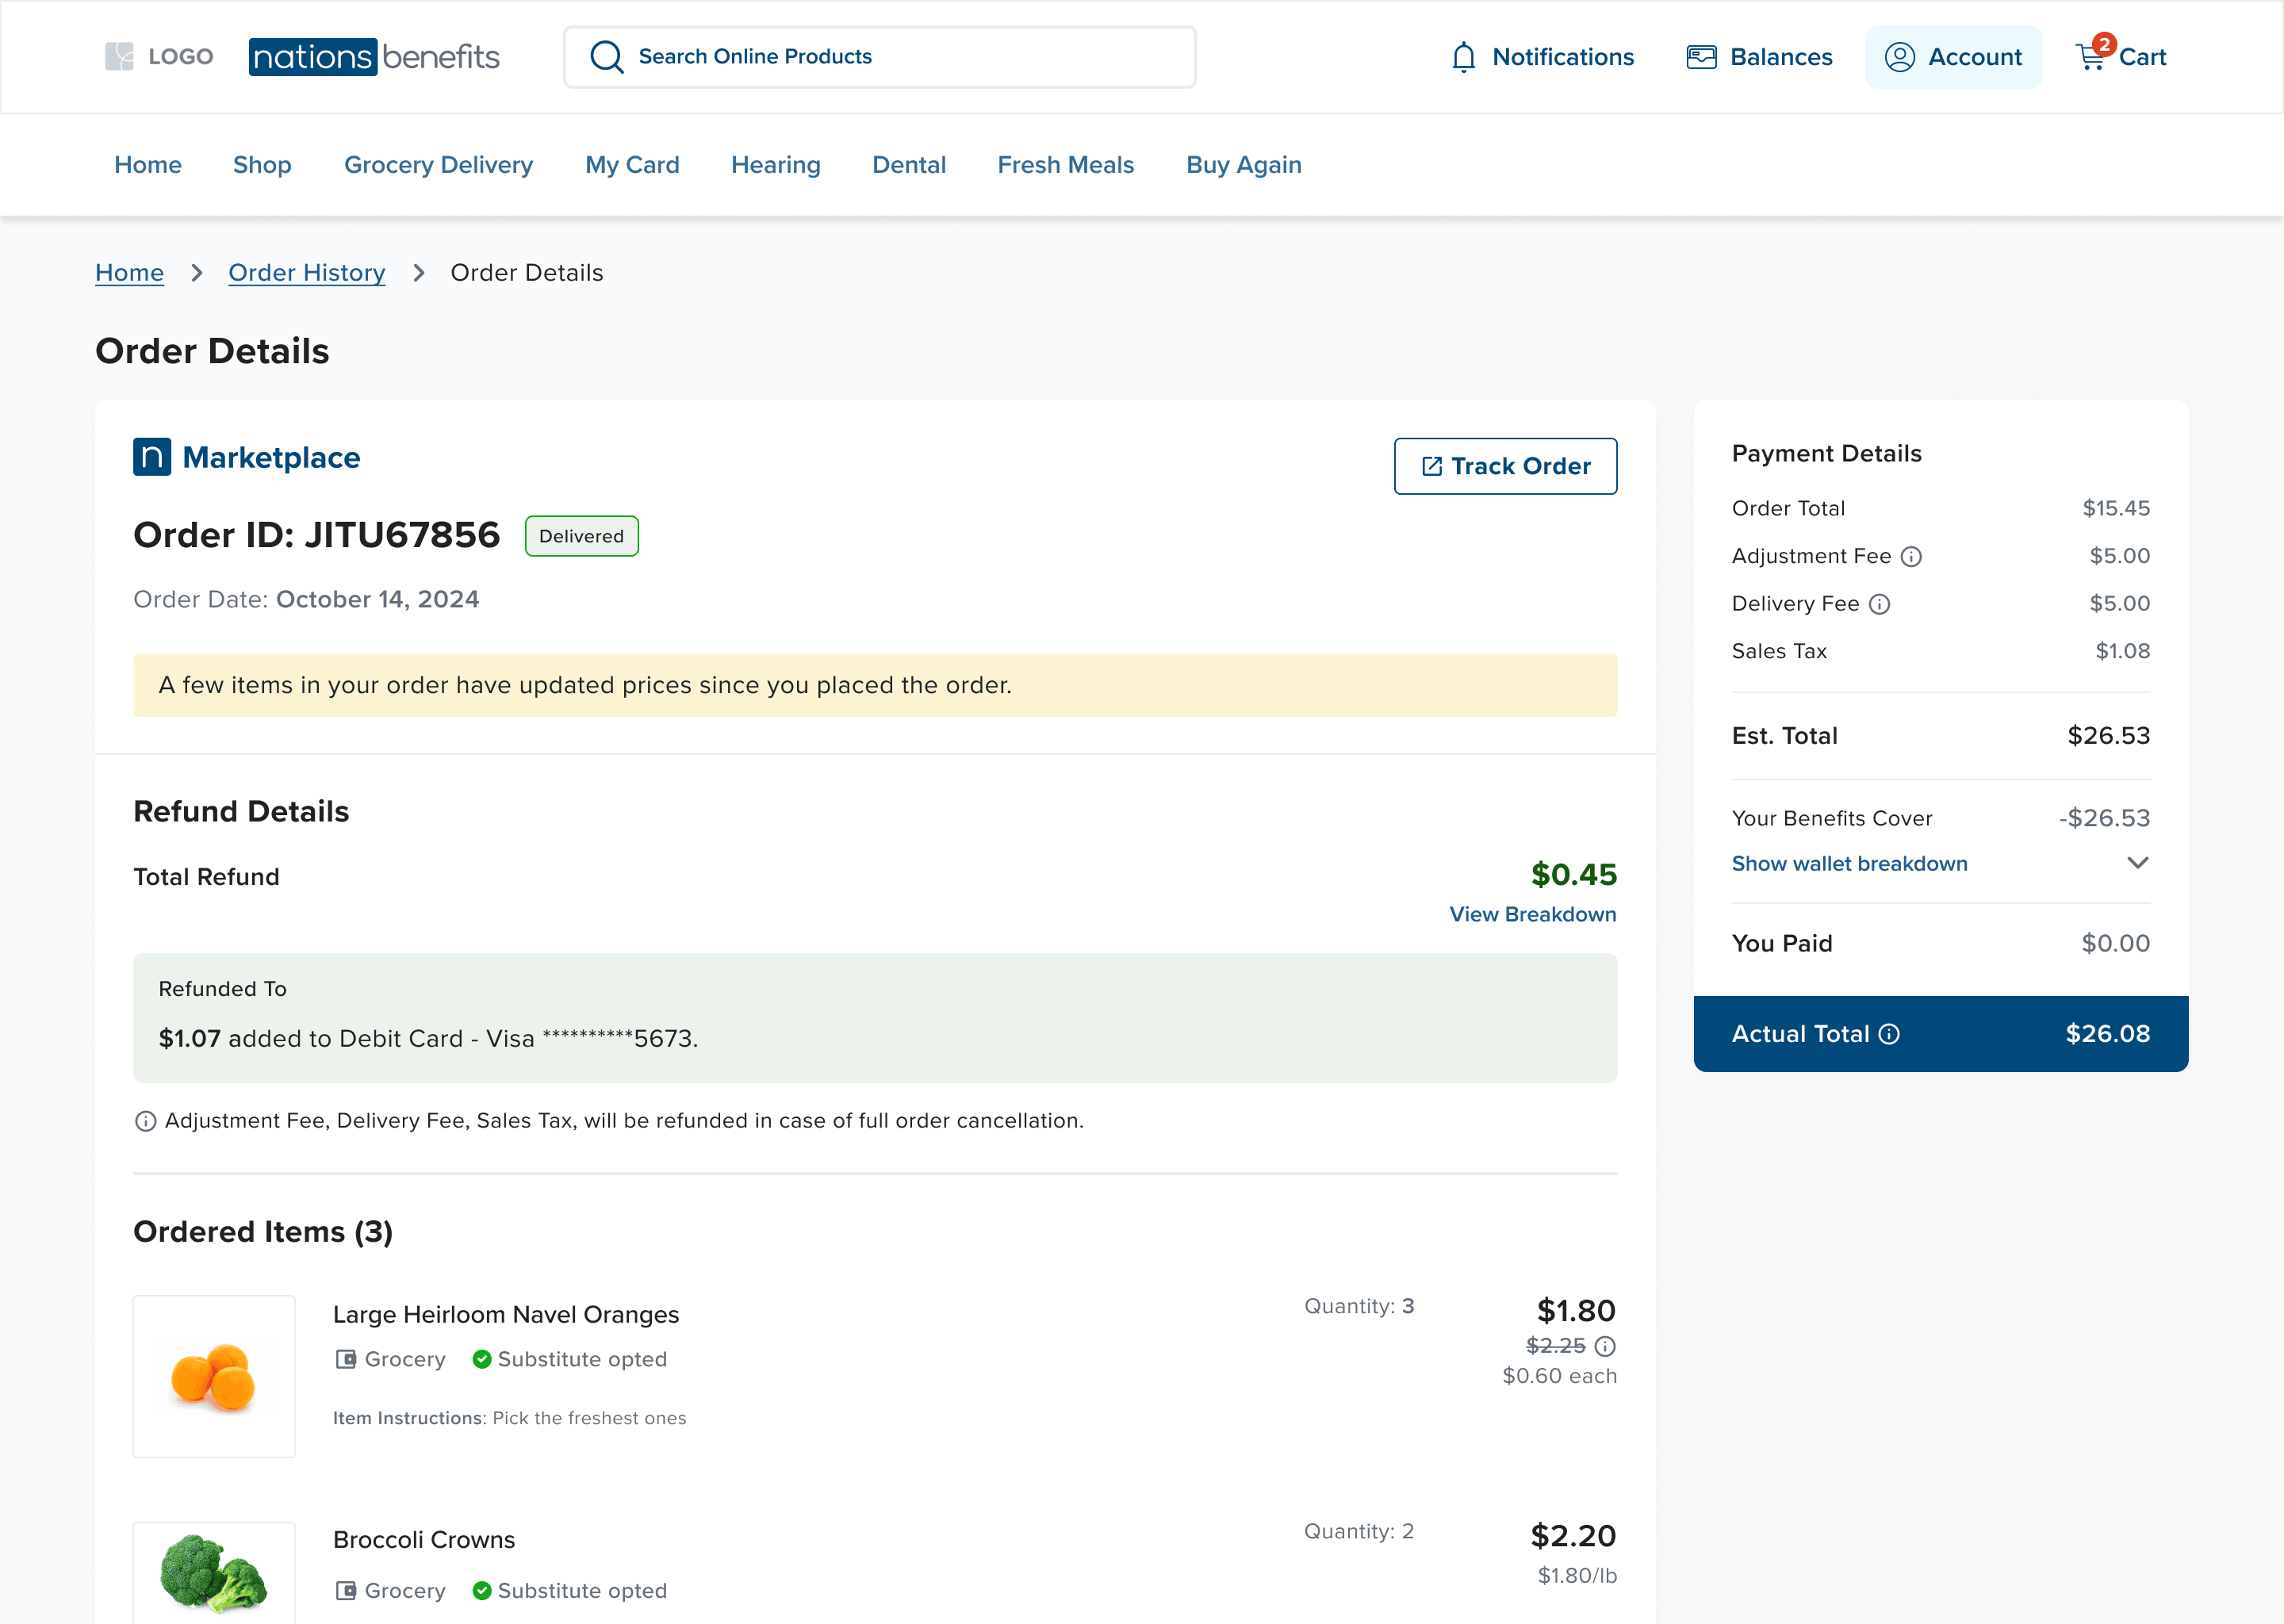Open the Account profile icon
This screenshot has height=1624, width=2284.
coord(1902,57)
